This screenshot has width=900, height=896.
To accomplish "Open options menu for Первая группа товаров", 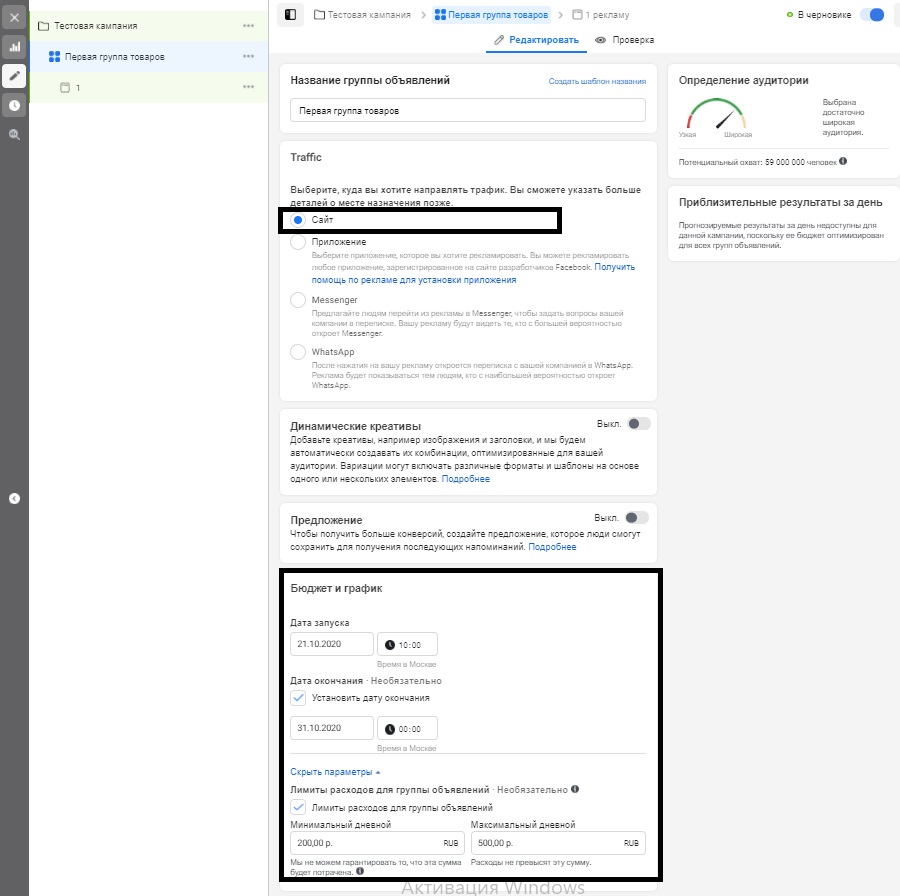I will pos(249,56).
